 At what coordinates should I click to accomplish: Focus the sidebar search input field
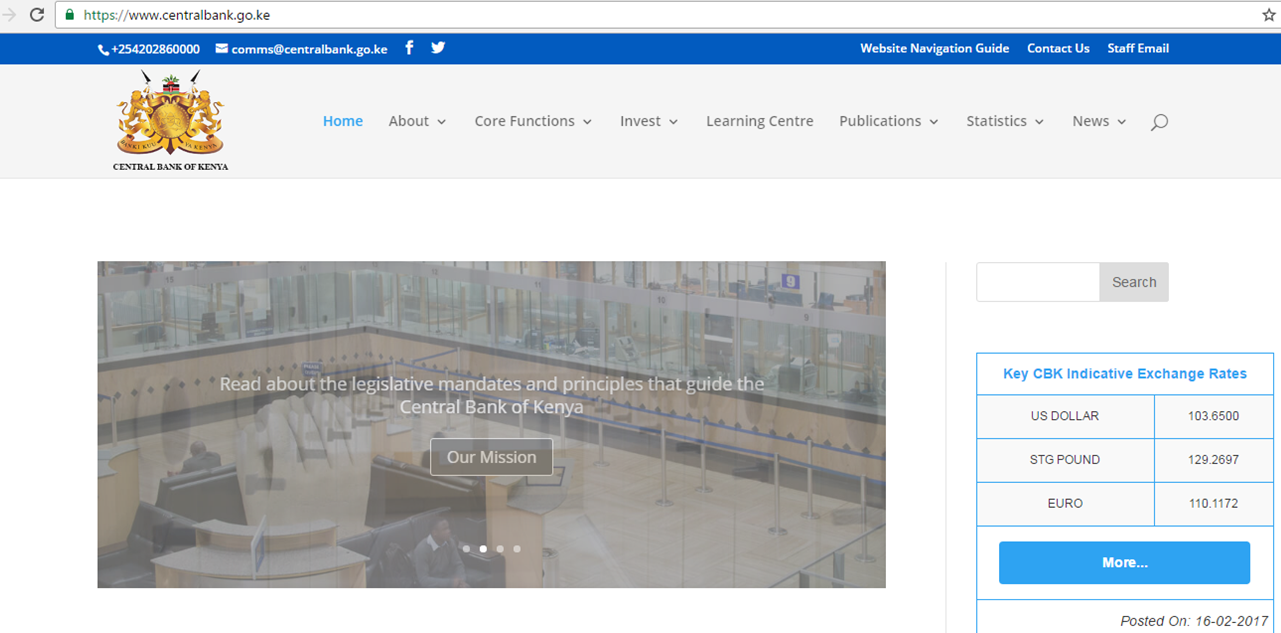pyautogui.click(x=1038, y=282)
